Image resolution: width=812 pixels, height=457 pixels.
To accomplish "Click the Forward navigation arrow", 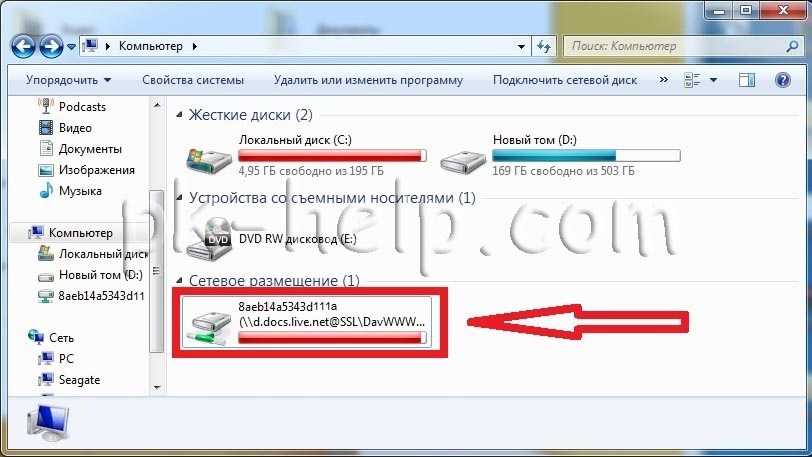I will (x=51, y=47).
